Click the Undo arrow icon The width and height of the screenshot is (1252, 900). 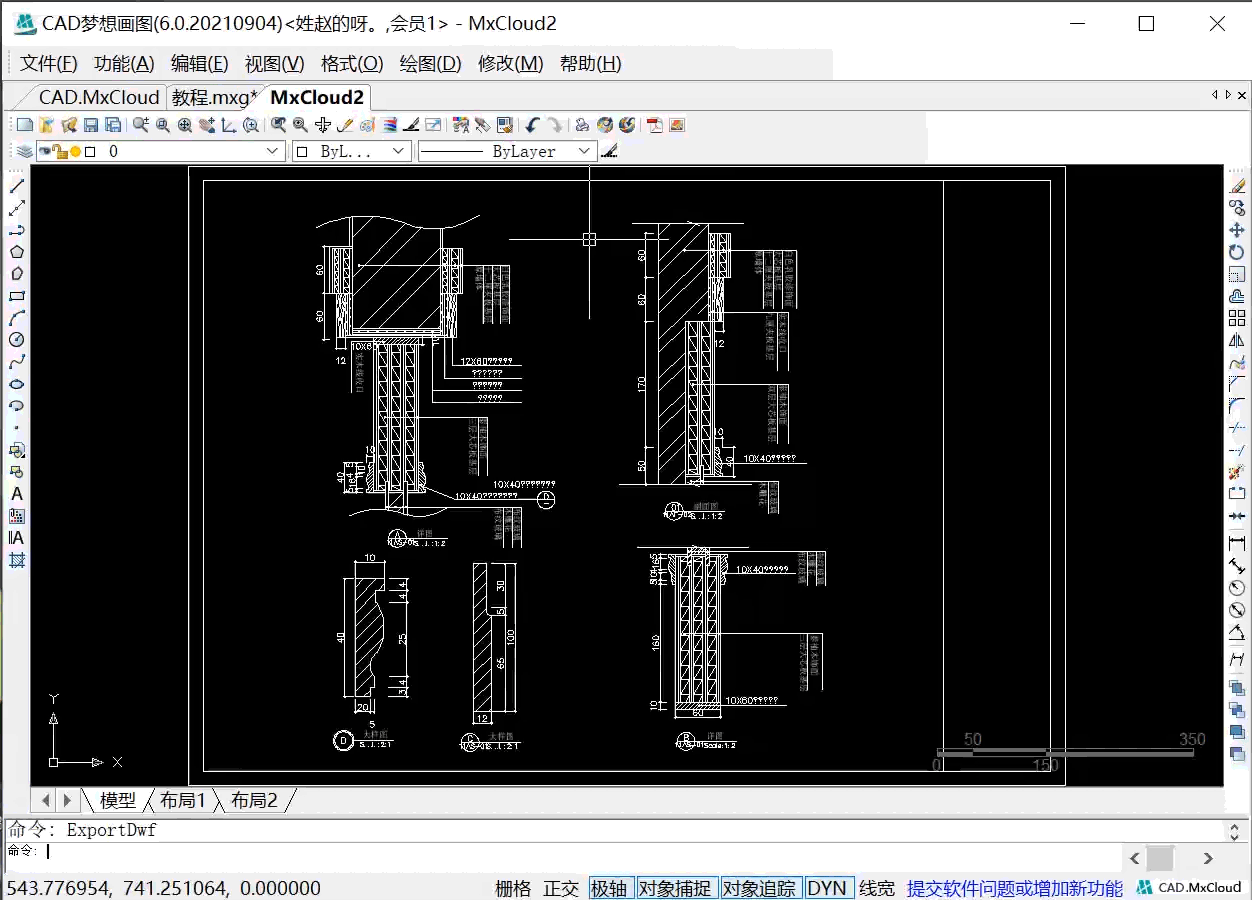point(531,125)
